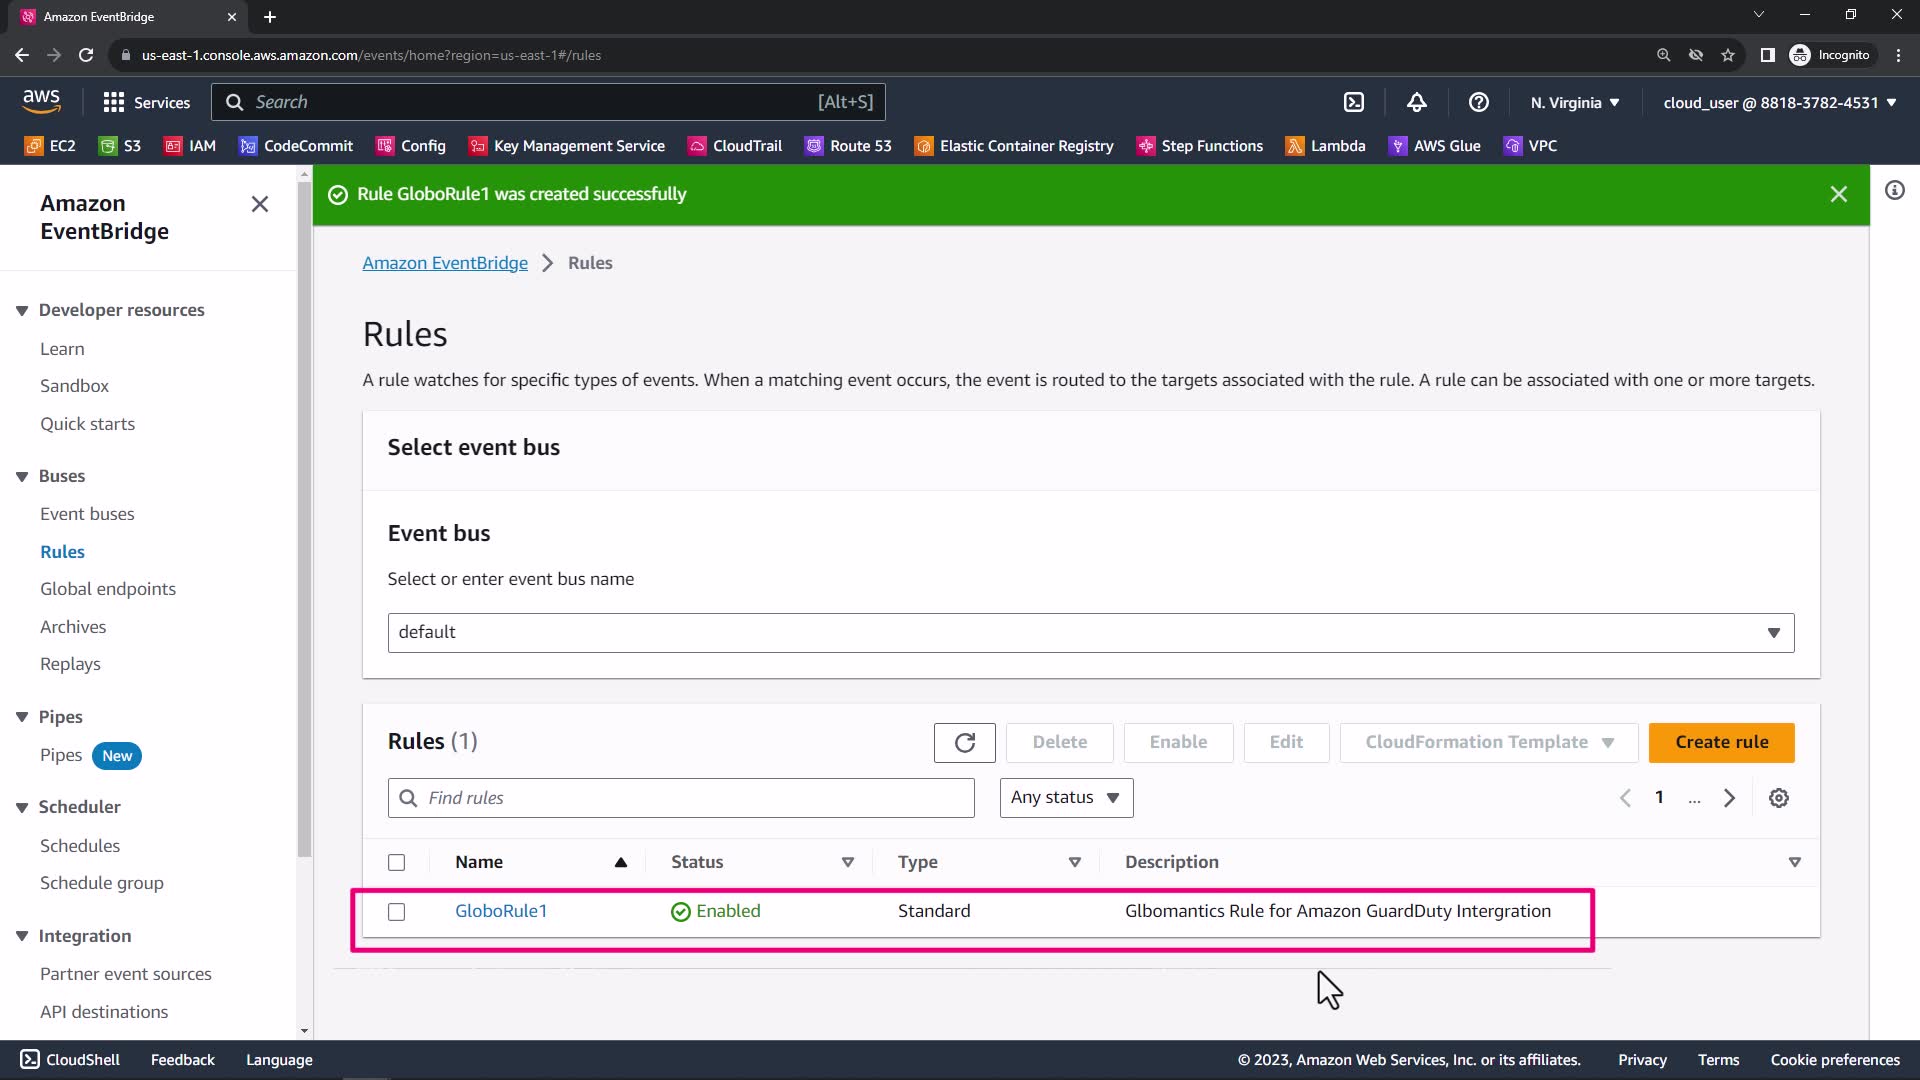1920x1080 pixels.
Task: Click the Lambda shortcut icon in favorites bar
Action: pos(1295,146)
